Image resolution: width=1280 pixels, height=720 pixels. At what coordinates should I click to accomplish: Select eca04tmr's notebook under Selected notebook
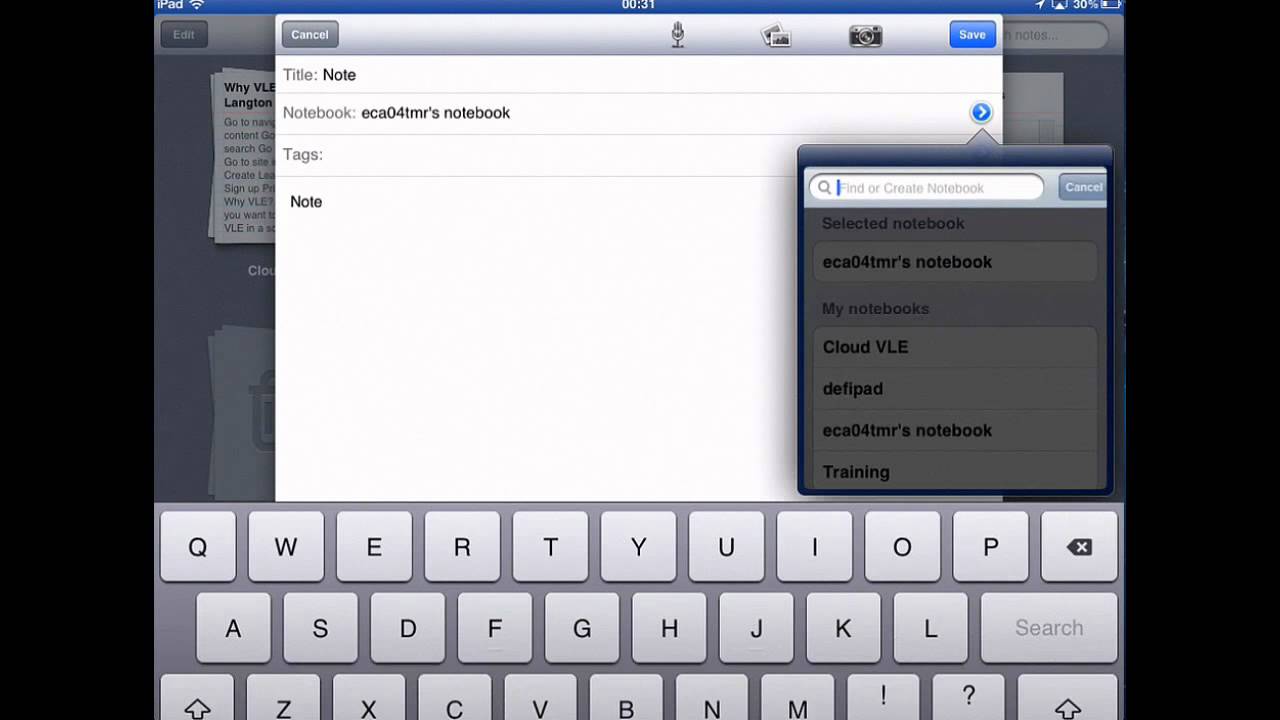954,262
